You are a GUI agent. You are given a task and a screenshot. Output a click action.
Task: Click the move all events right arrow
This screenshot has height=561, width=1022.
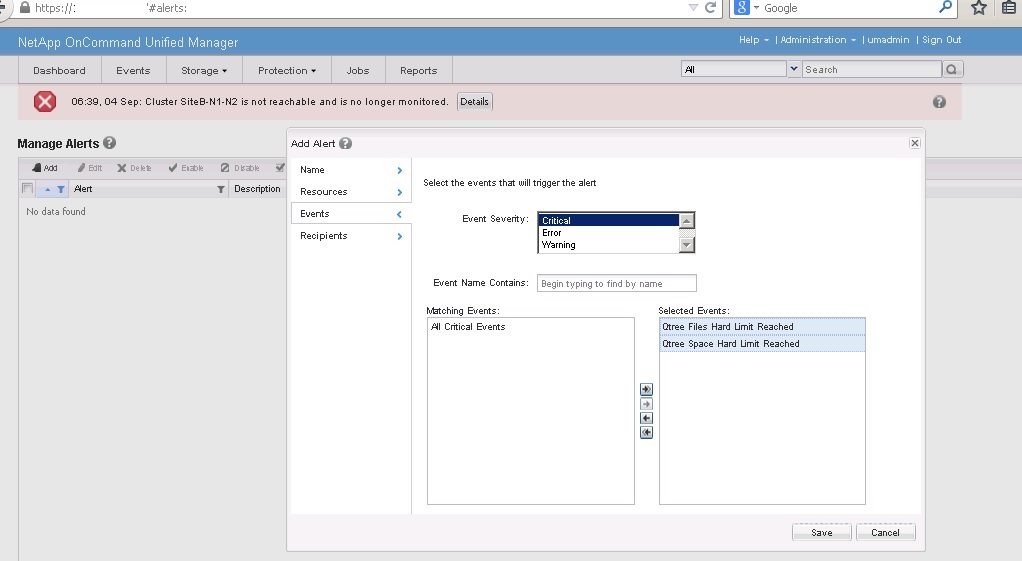[x=646, y=389]
